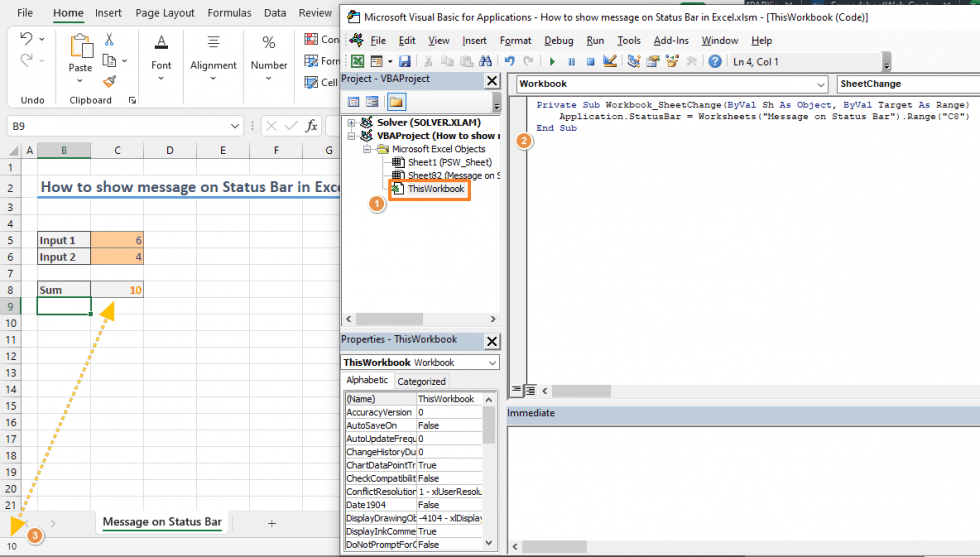The height and width of the screenshot is (557, 980).
Task: Click the Undo arrow in VBA toolbar
Action: pos(509,61)
